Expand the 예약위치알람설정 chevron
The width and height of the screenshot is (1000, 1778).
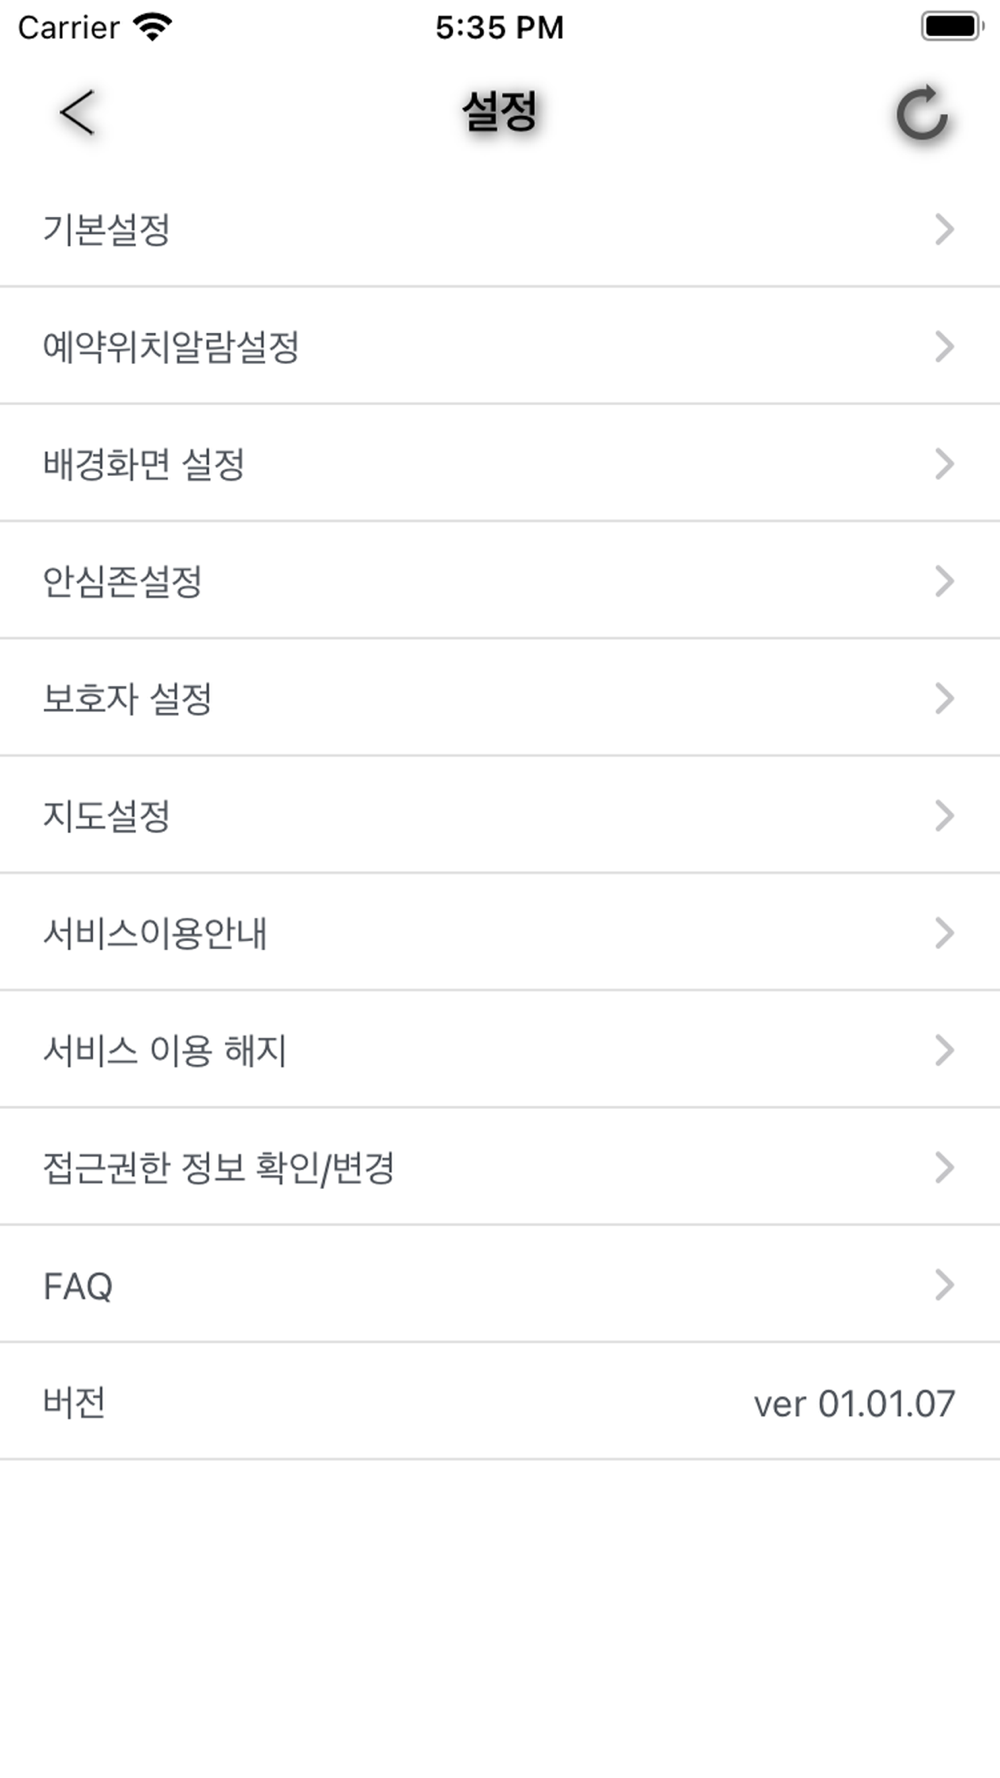pos(944,346)
